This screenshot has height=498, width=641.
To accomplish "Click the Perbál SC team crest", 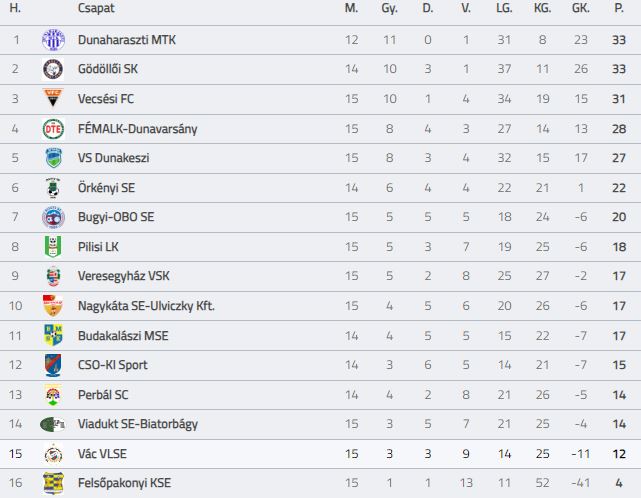I will click(54, 395).
